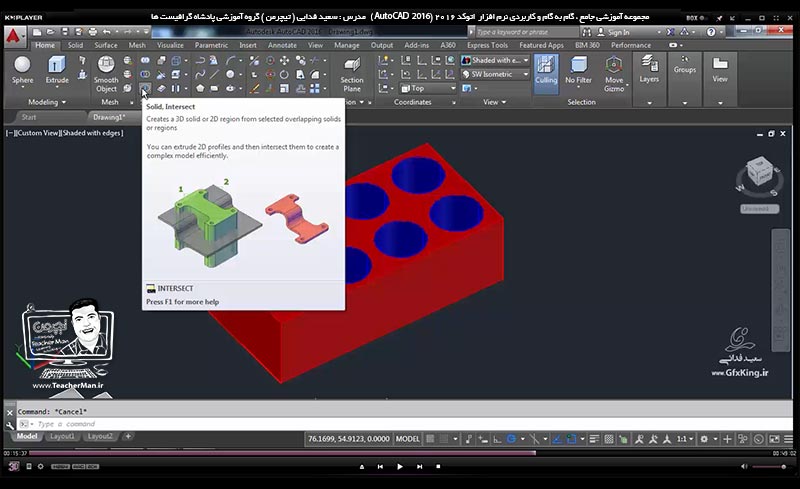Click the KMPlayer video seek bar
This screenshot has width=800, height=489.
click(x=400, y=453)
